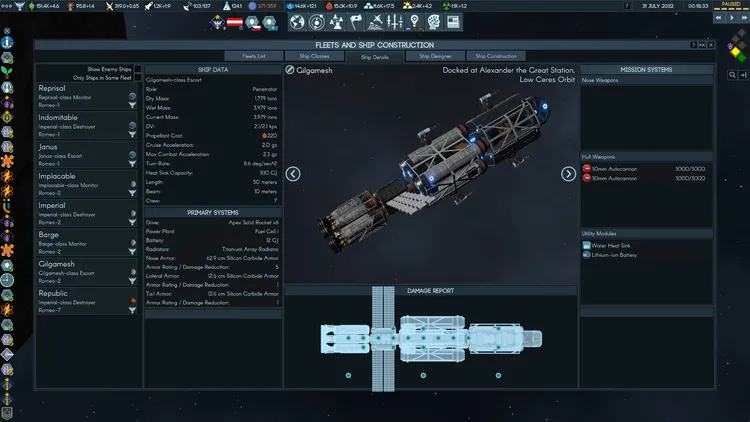Switch to Fleets List tab
The width and height of the screenshot is (750, 422).
254,56
